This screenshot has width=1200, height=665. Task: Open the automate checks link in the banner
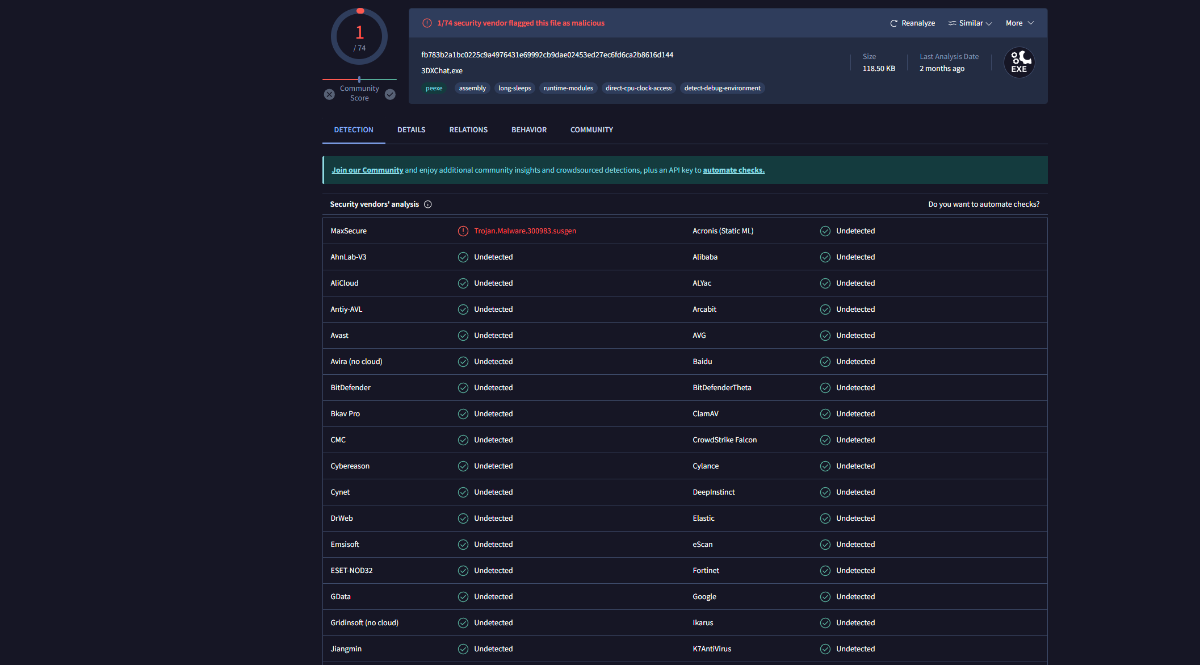pos(734,170)
